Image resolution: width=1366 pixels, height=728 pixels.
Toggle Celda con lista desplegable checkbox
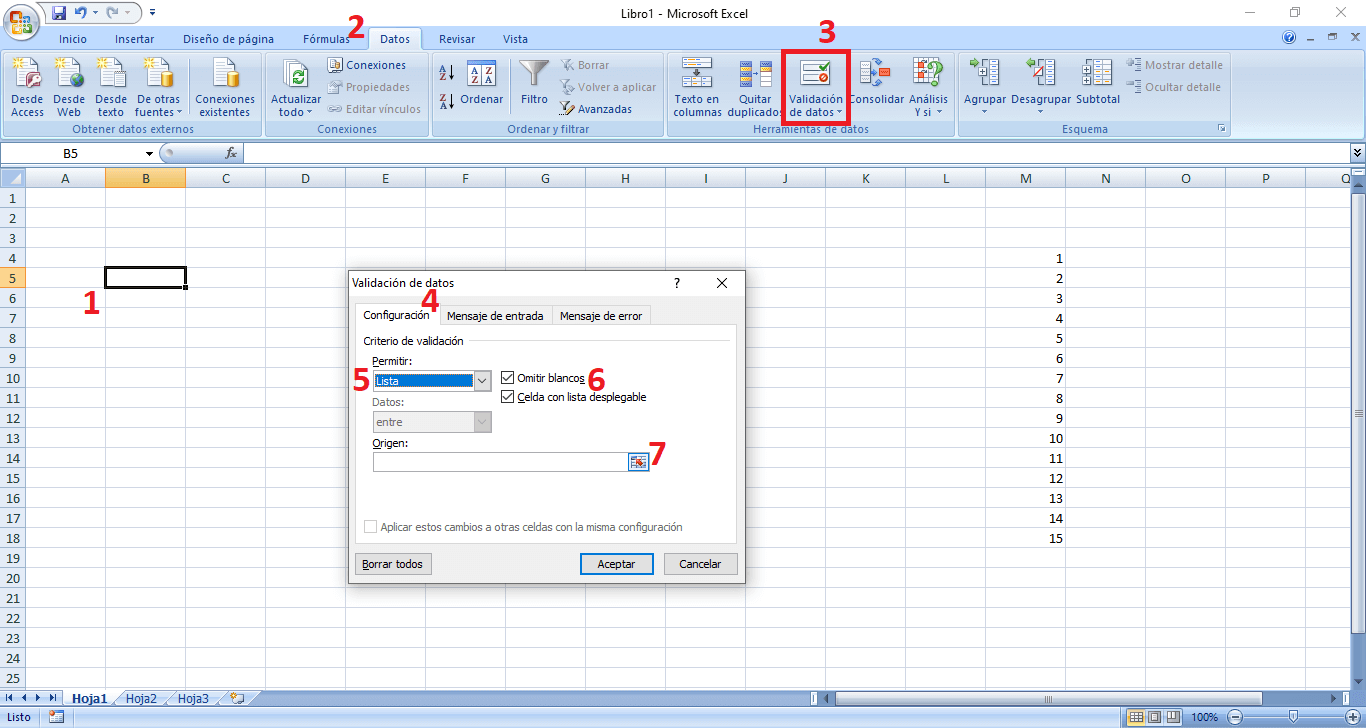(507, 397)
